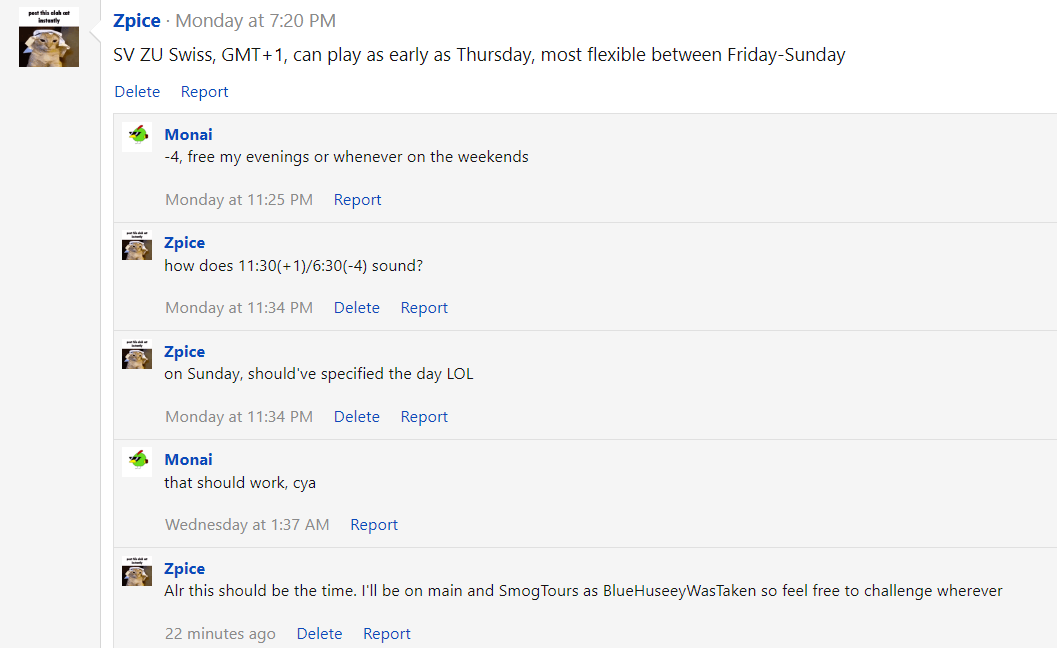Click Zpice's avatar beside BlueHuseeyWasTaken comment
The height and width of the screenshot is (648, 1057).
point(137,571)
